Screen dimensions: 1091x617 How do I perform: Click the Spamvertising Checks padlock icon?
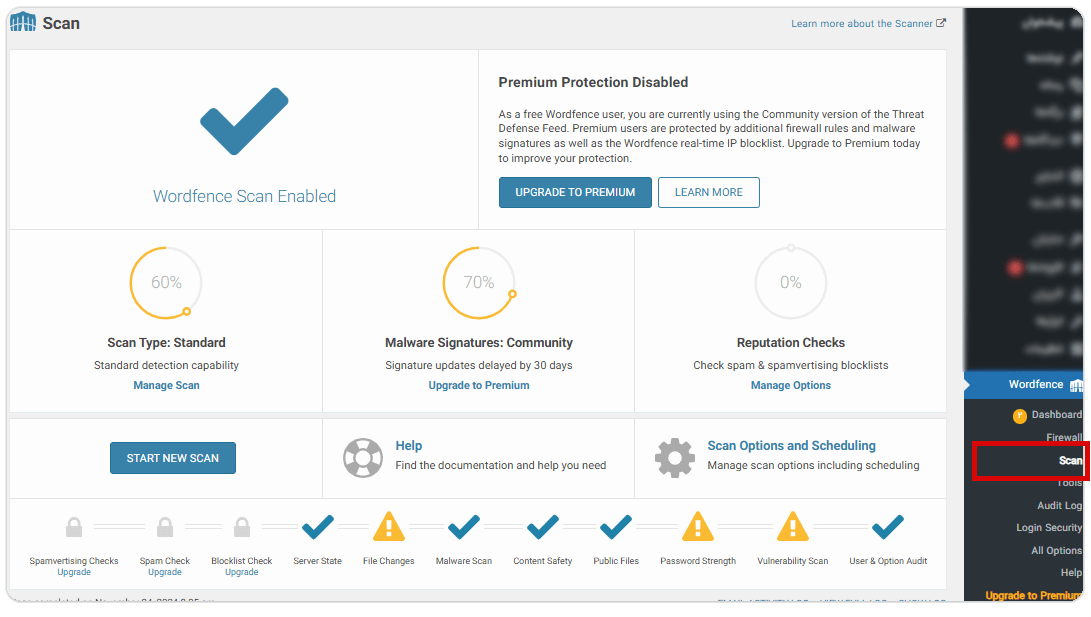coord(74,527)
